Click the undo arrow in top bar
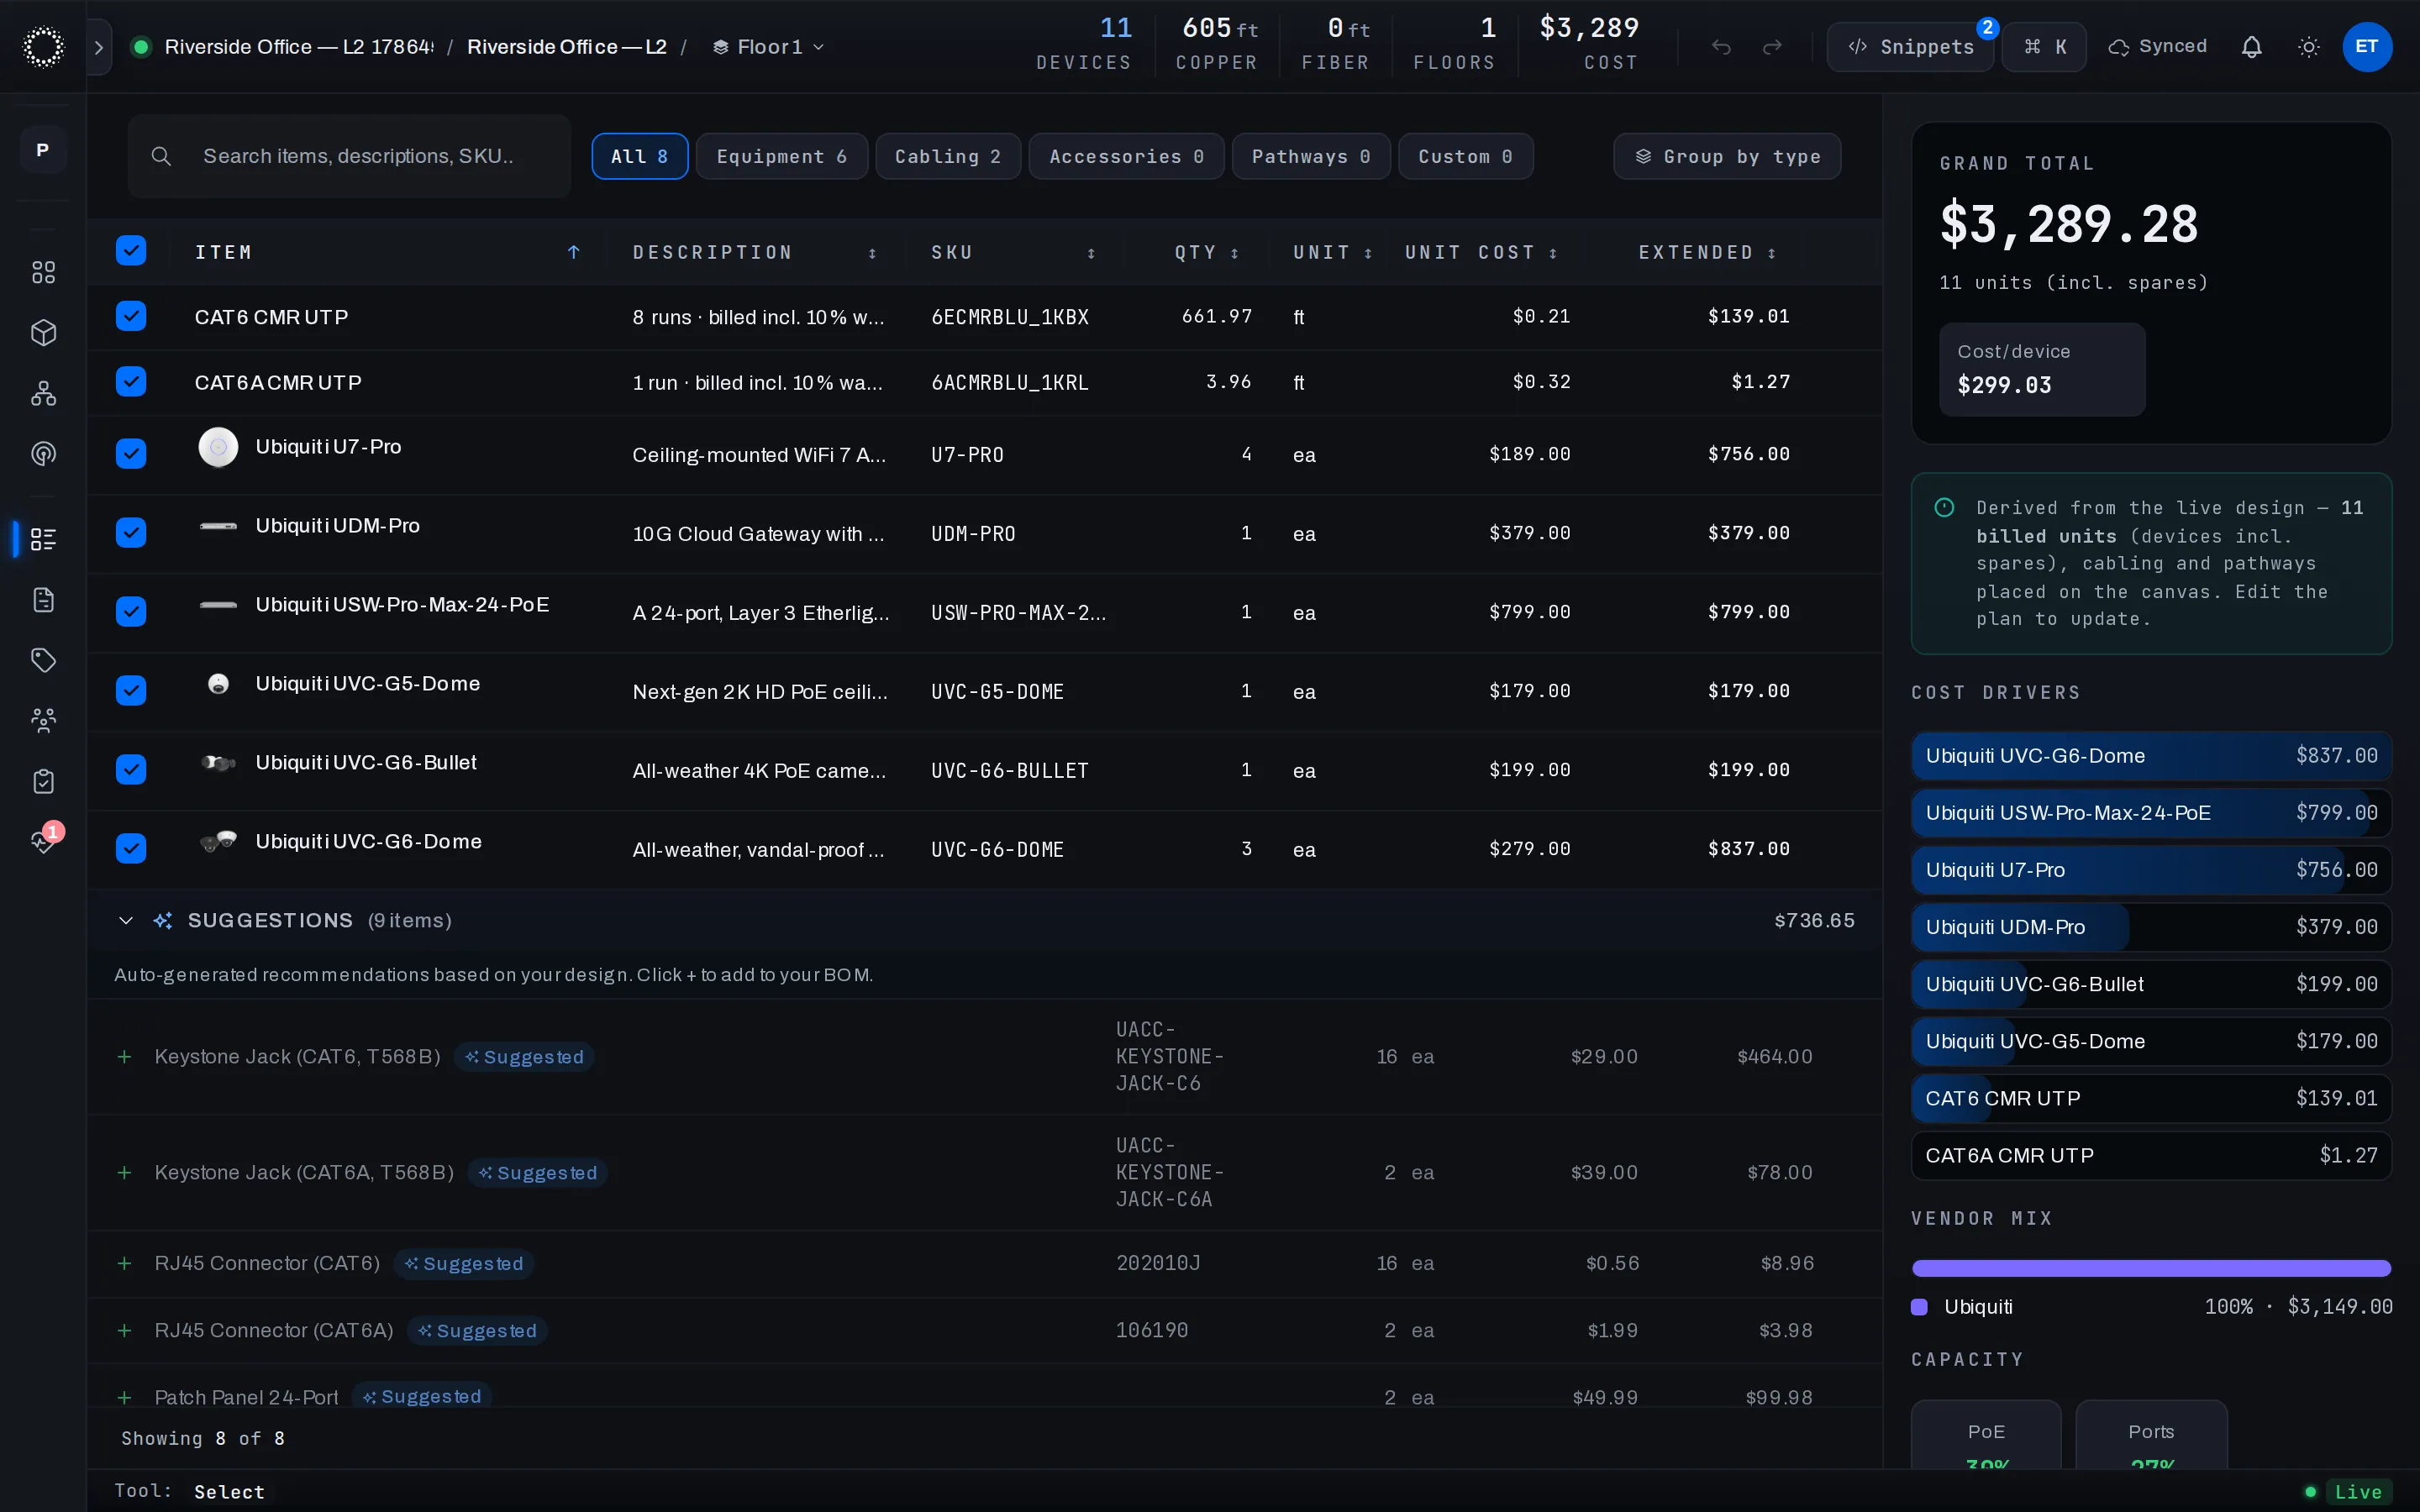2420x1512 pixels. pyautogui.click(x=1721, y=47)
